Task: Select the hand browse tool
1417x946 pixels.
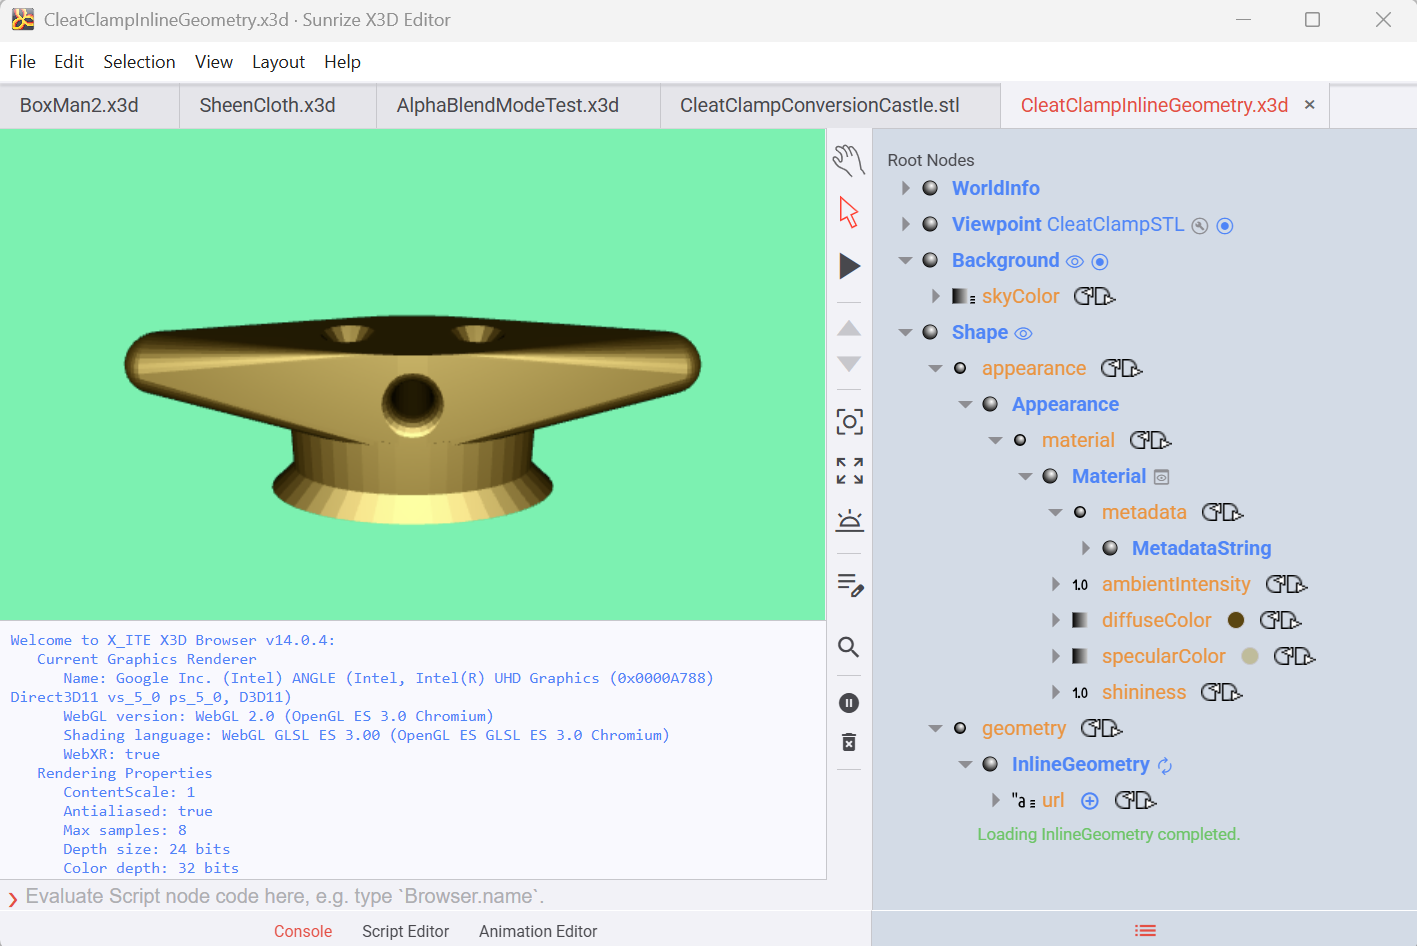Action: coord(848,160)
